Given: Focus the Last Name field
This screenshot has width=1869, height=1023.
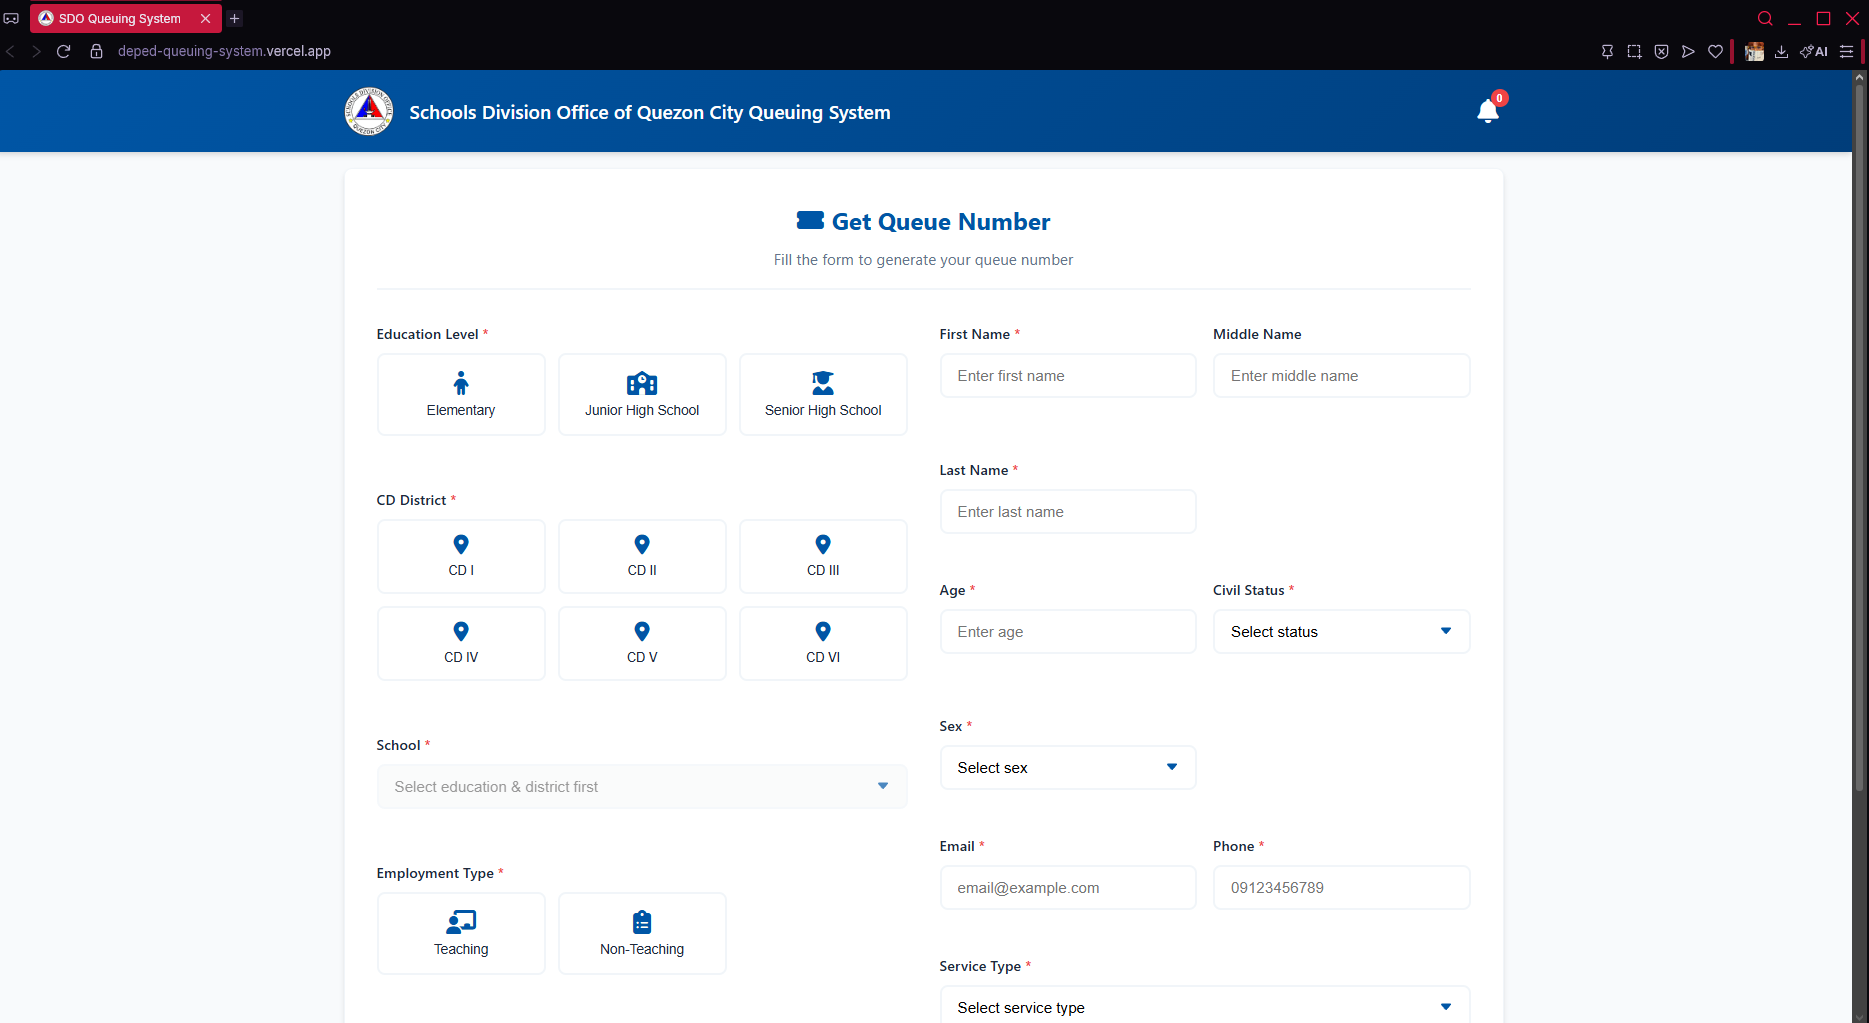Looking at the screenshot, I should point(1068,511).
